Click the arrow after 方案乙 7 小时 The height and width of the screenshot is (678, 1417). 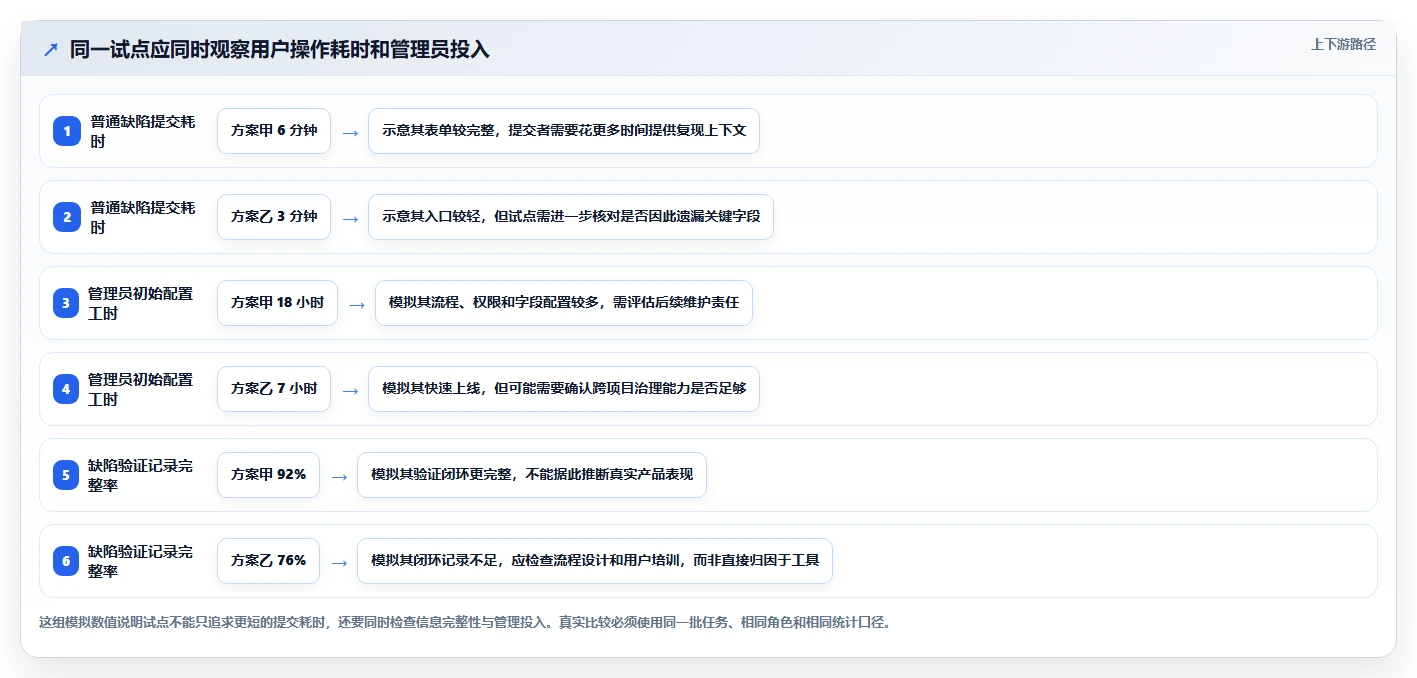(x=350, y=390)
